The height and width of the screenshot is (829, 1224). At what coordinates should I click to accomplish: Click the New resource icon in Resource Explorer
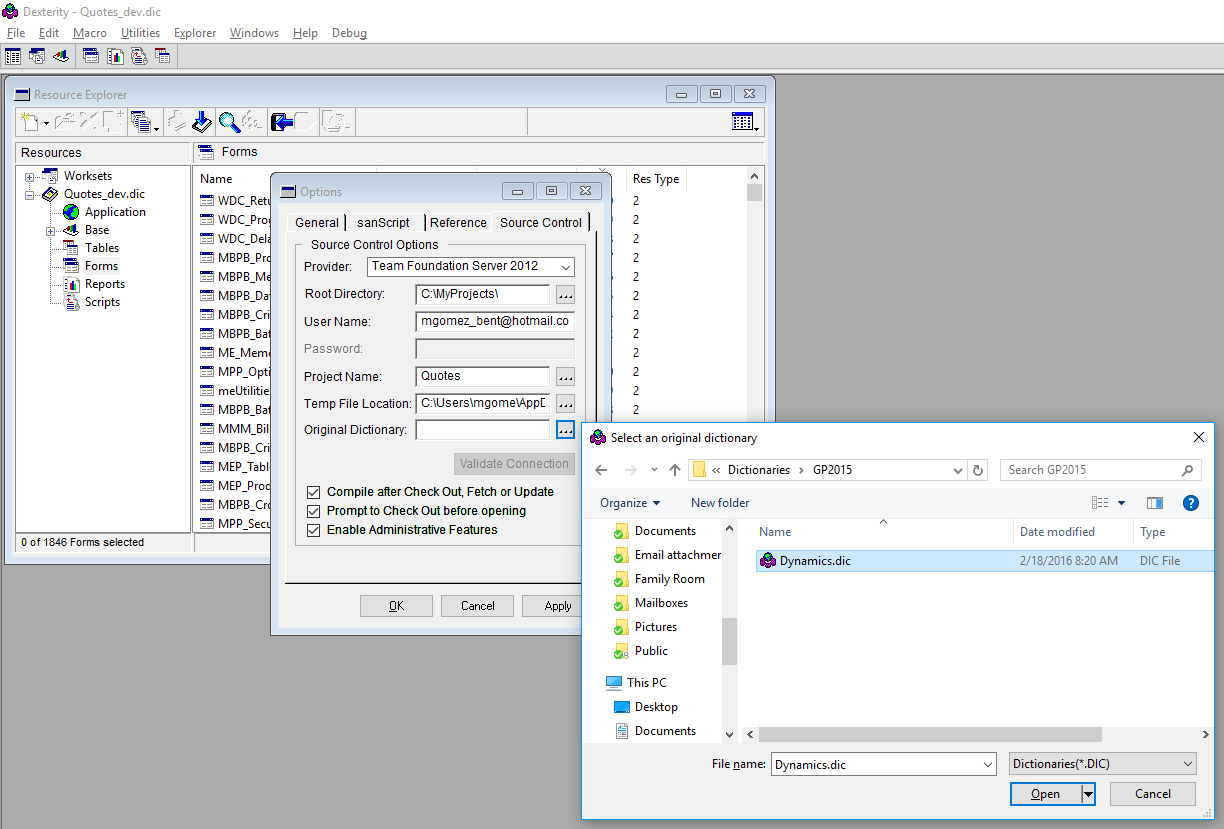30,122
